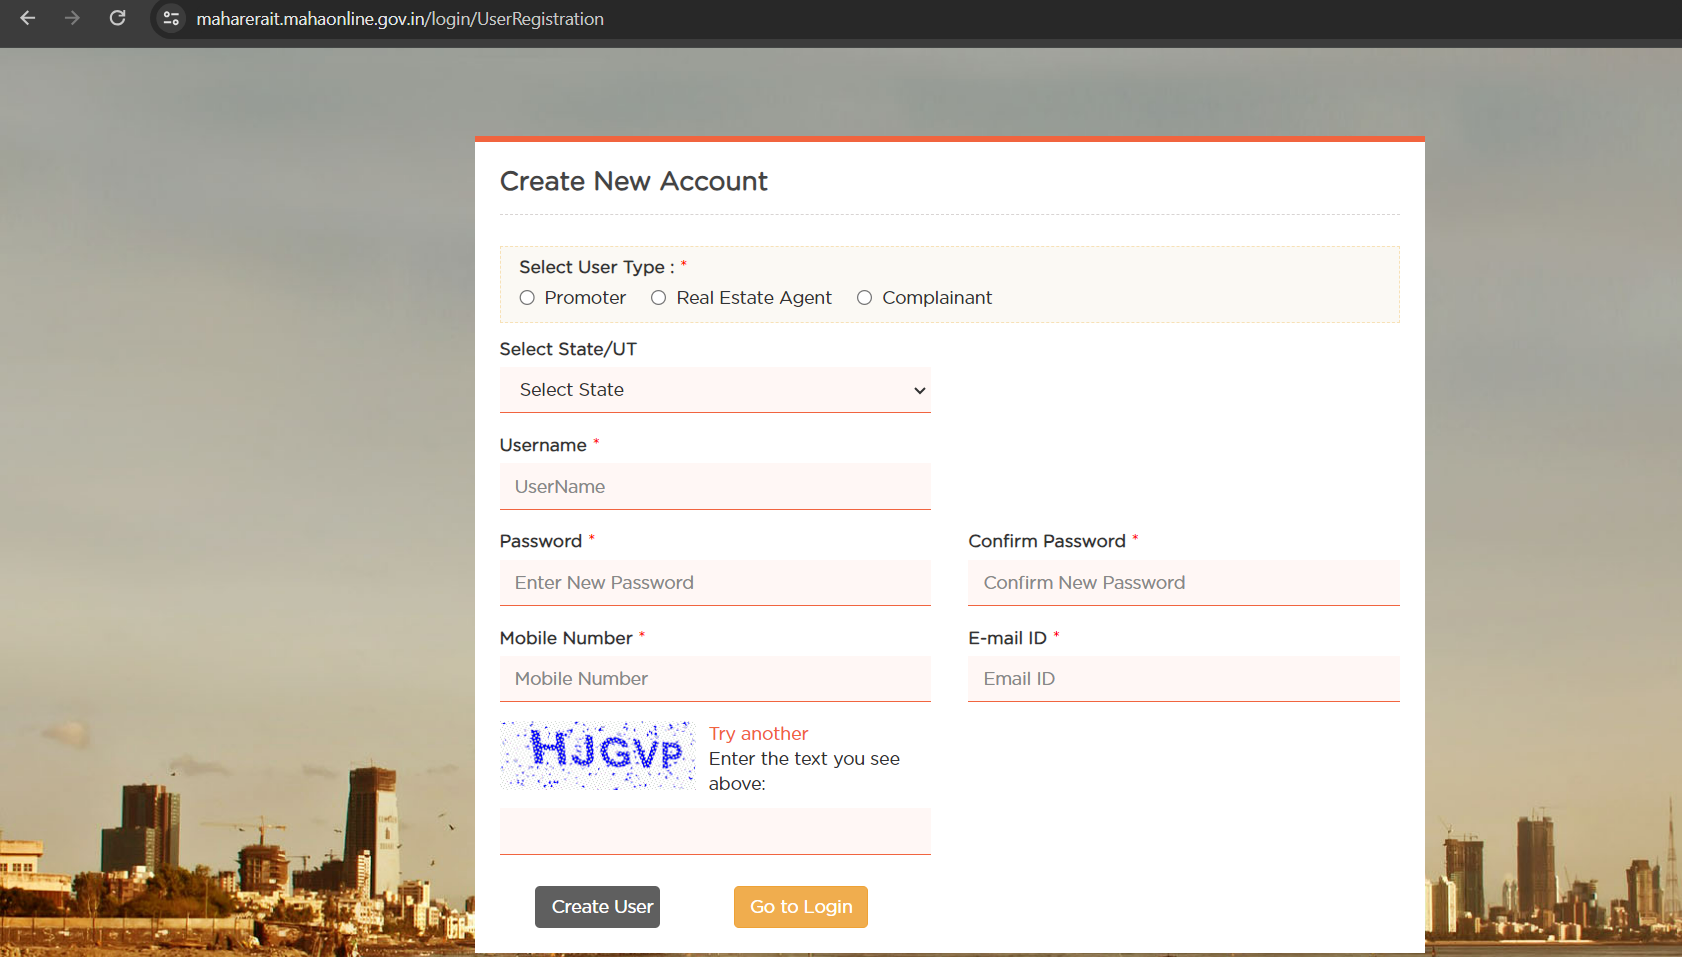Click the URL in the address bar
The image size is (1682, 957).
400,19
